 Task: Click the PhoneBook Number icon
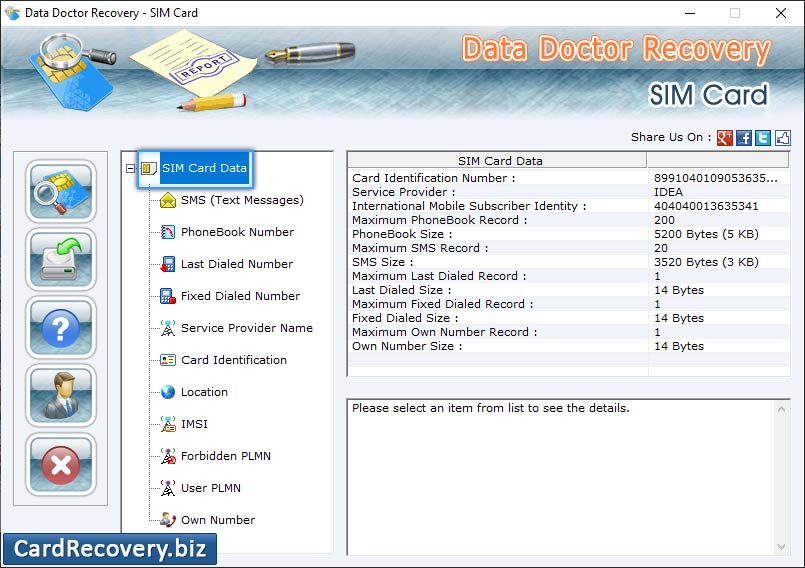click(168, 232)
